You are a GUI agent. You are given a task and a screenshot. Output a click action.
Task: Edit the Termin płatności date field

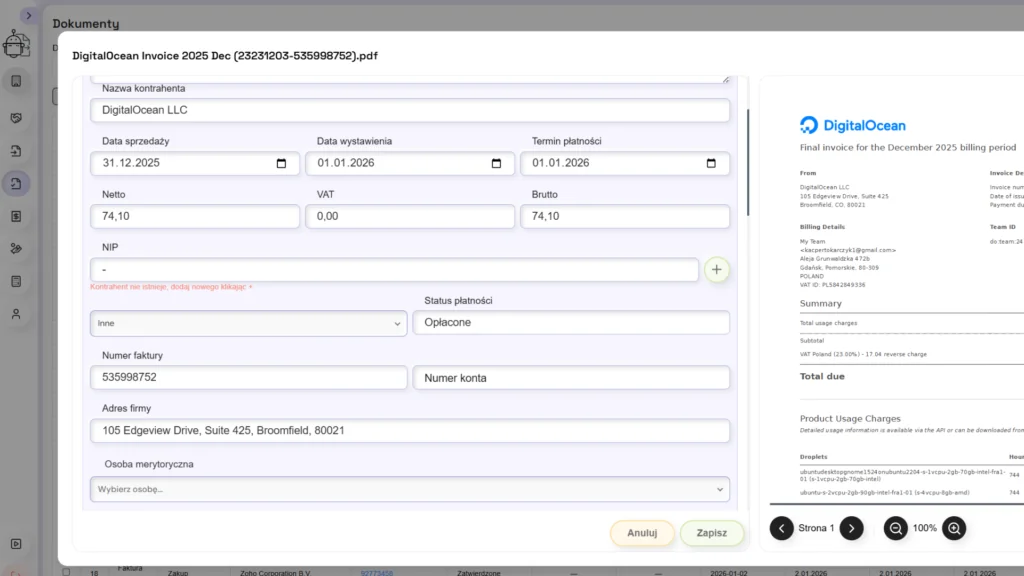point(624,163)
